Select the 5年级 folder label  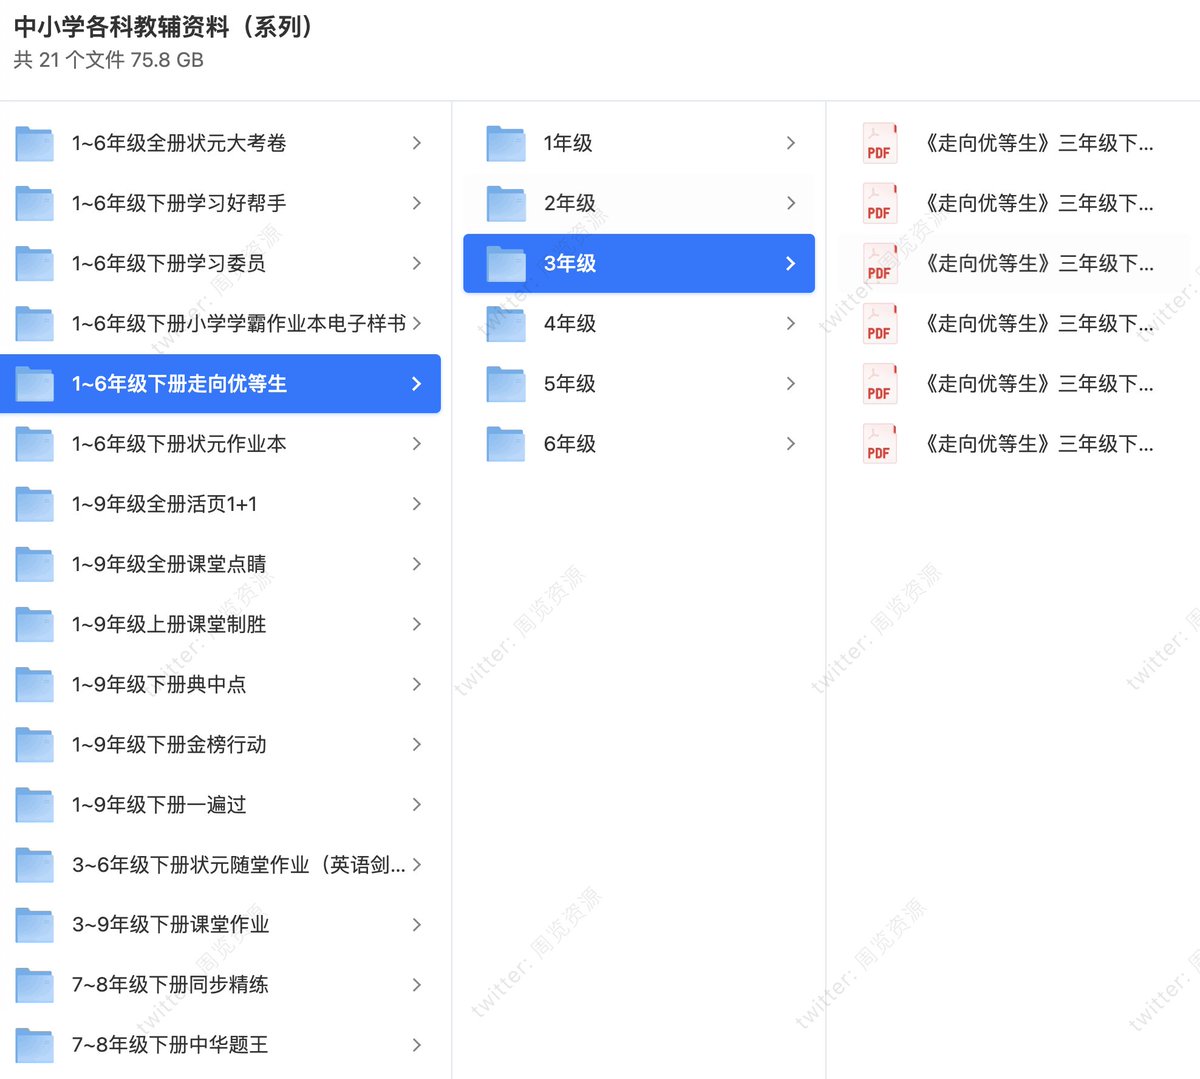click(570, 384)
